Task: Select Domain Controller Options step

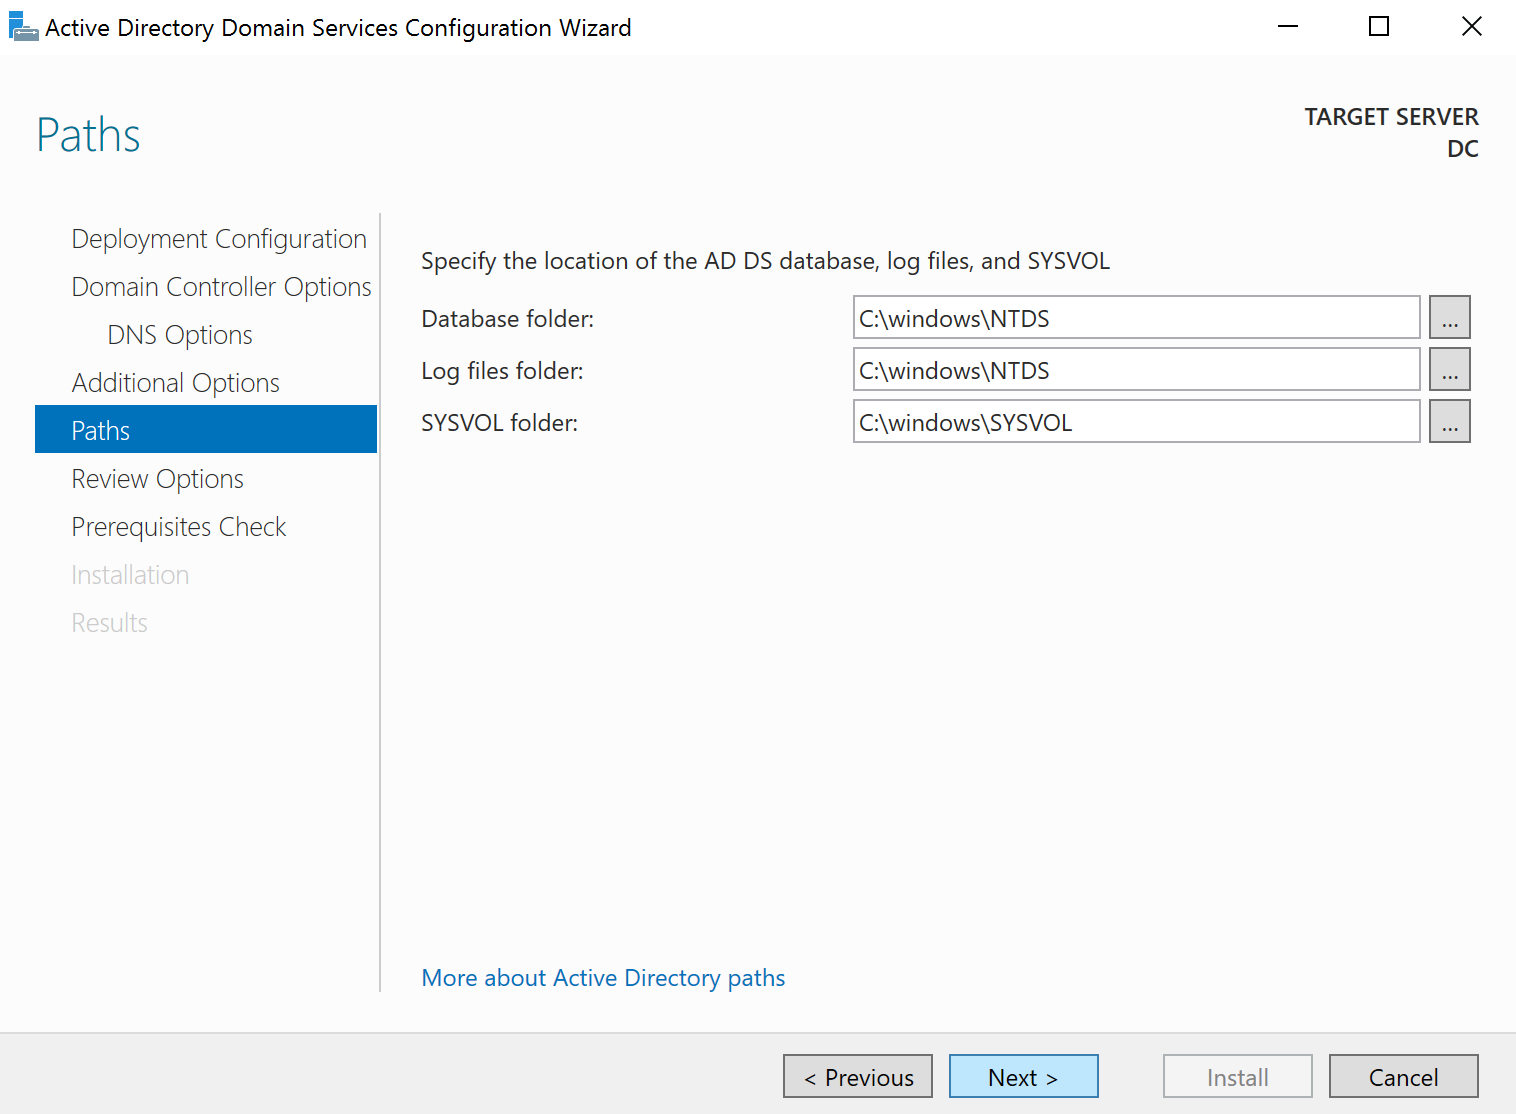Action: 221,286
